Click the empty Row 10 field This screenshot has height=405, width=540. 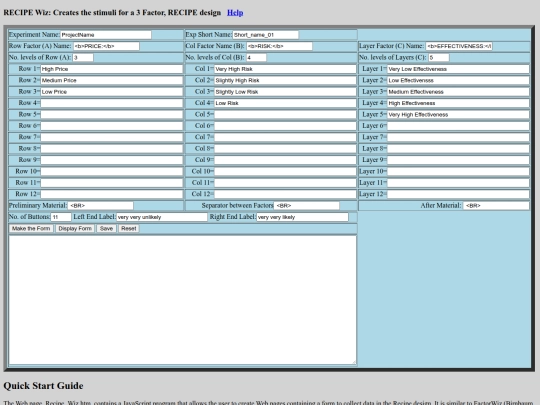tap(112, 171)
